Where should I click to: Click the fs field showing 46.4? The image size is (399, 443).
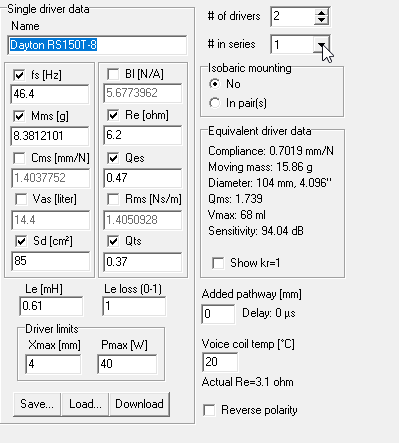(50, 94)
